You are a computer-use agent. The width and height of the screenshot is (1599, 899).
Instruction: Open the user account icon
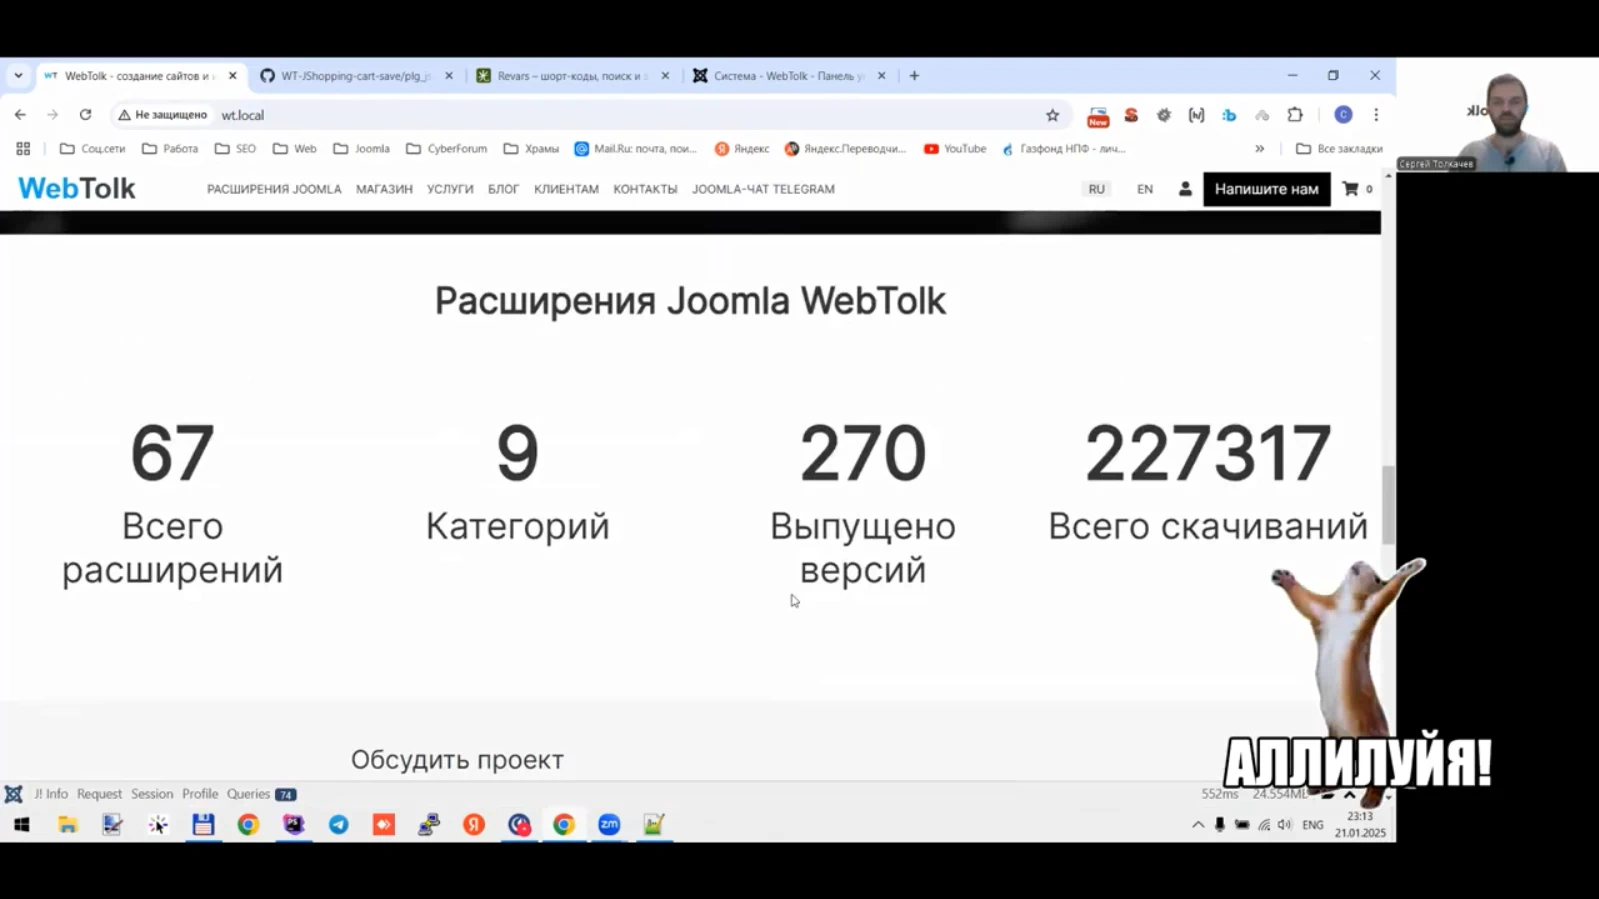pyautogui.click(x=1185, y=189)
